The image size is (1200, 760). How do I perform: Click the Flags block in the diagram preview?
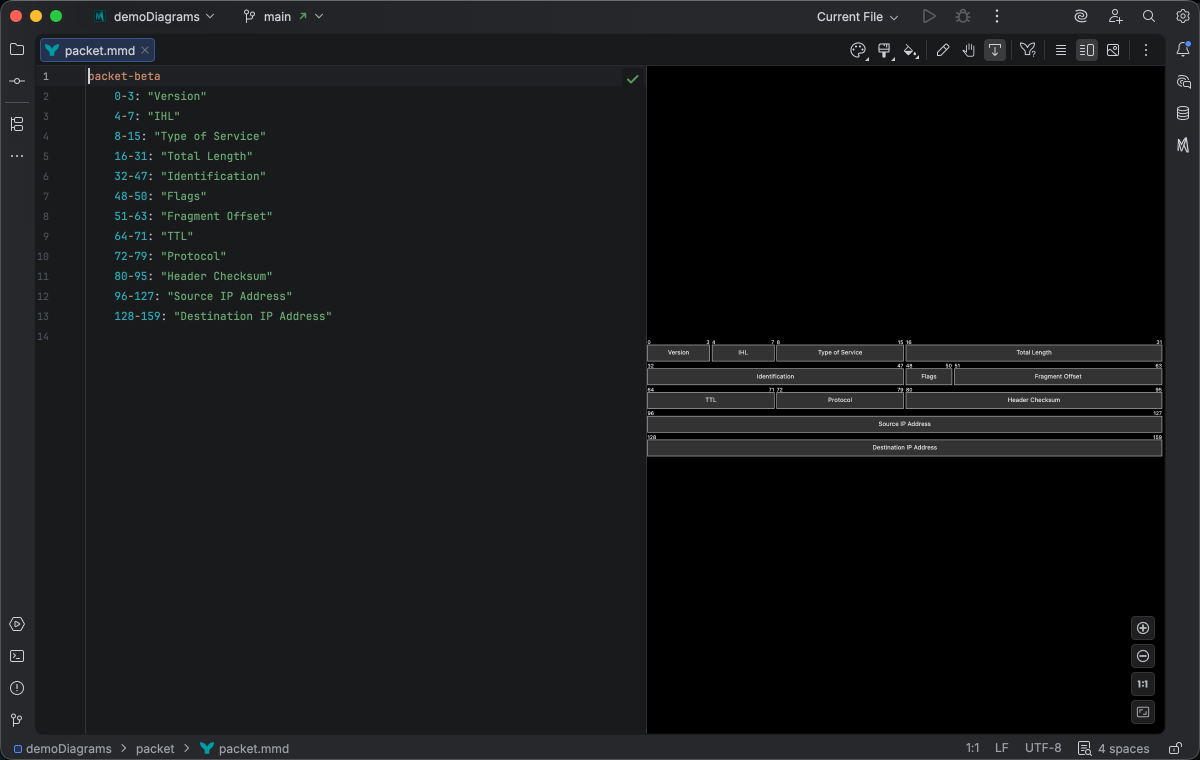click(x=929, y=376)
